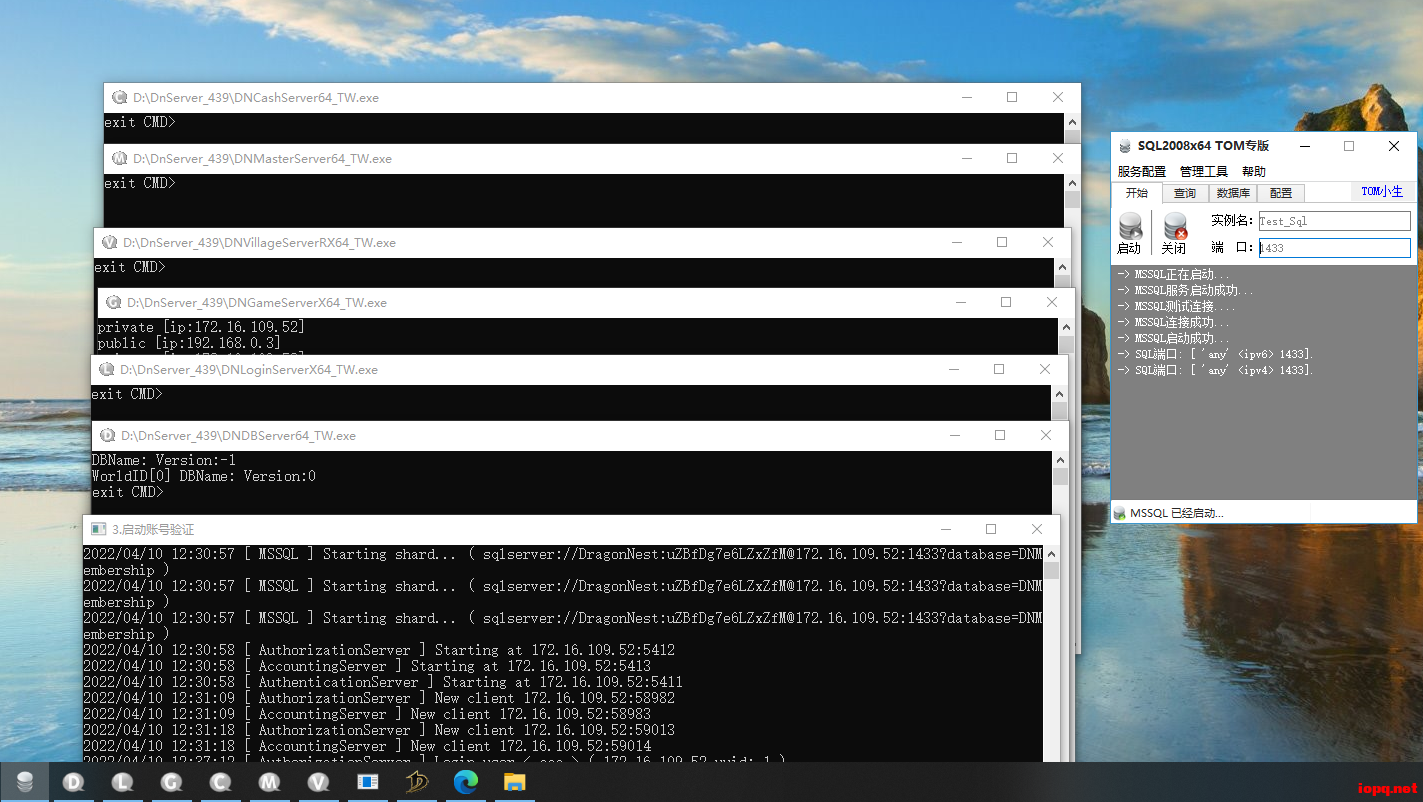Click DNGameServerX64_TW.exe title bar icon

click(x=114, y=303)
